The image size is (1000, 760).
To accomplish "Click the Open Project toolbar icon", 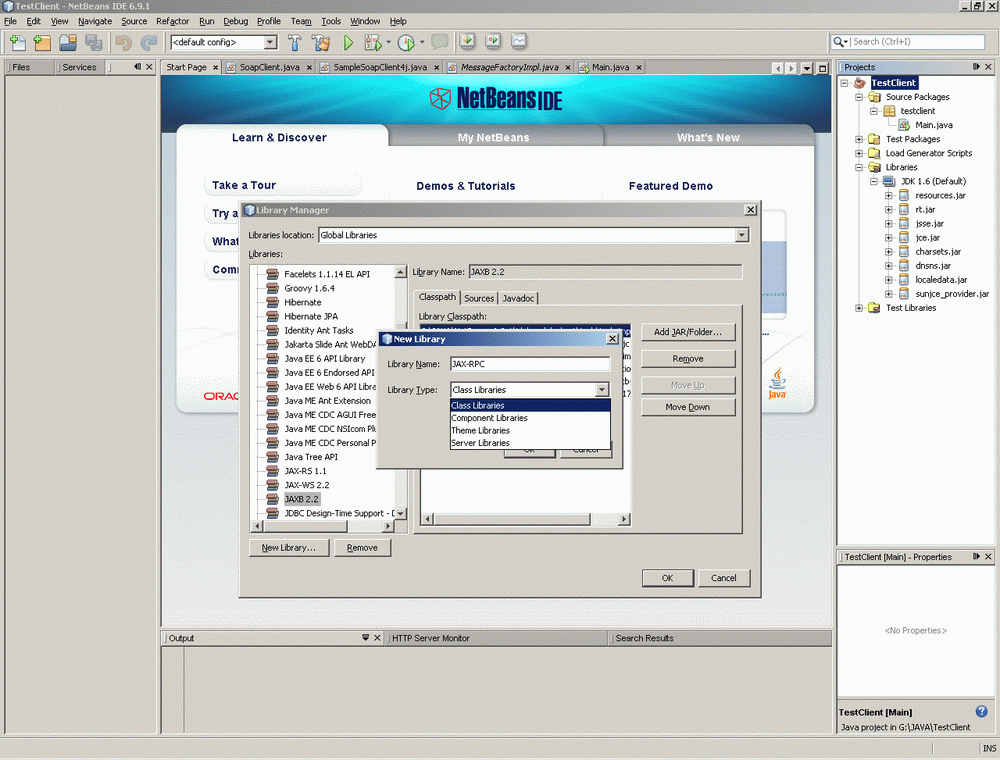I will tap(68, 43).
